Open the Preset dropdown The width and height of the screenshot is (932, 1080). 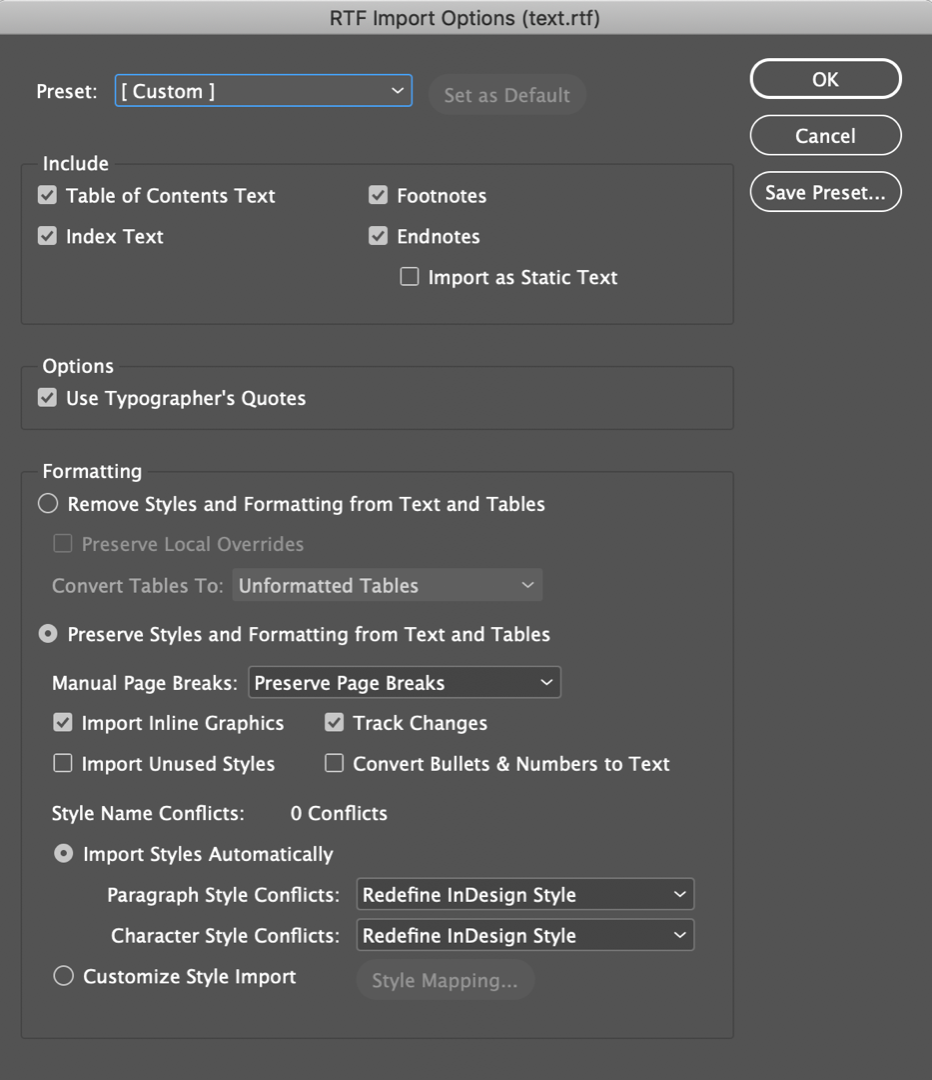point(263,91)
